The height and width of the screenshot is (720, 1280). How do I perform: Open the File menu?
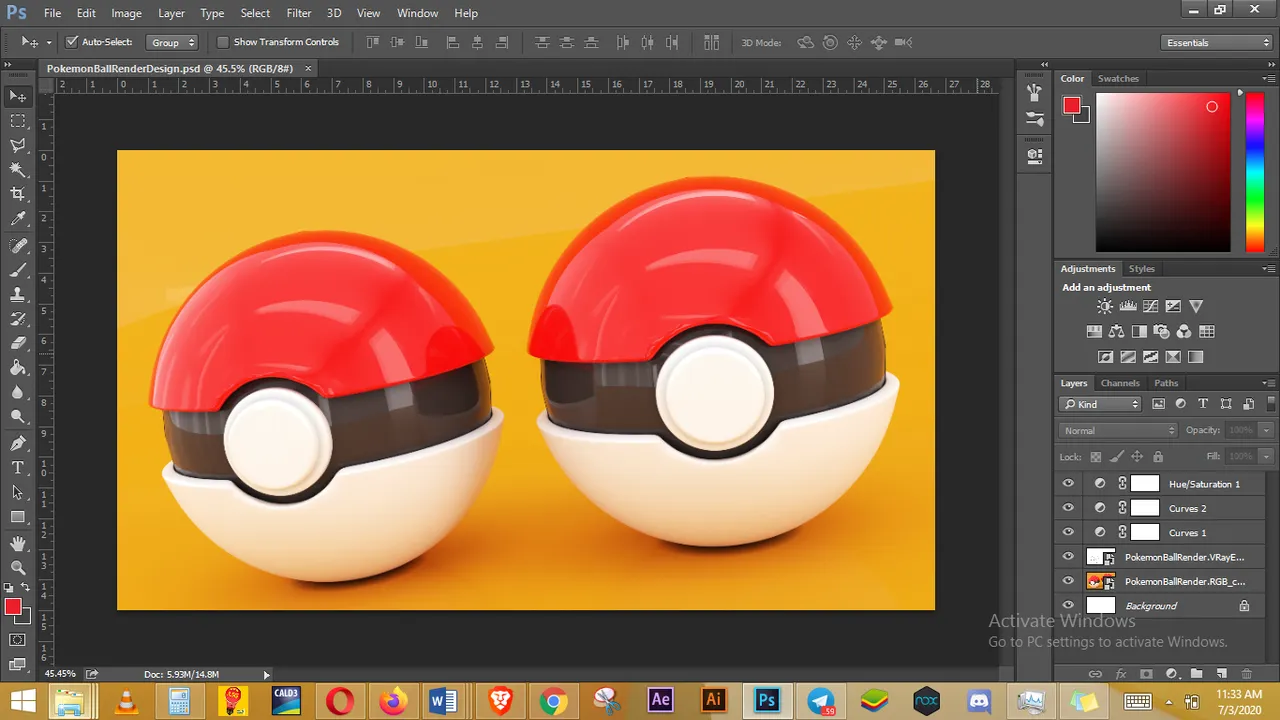(53, 13)
